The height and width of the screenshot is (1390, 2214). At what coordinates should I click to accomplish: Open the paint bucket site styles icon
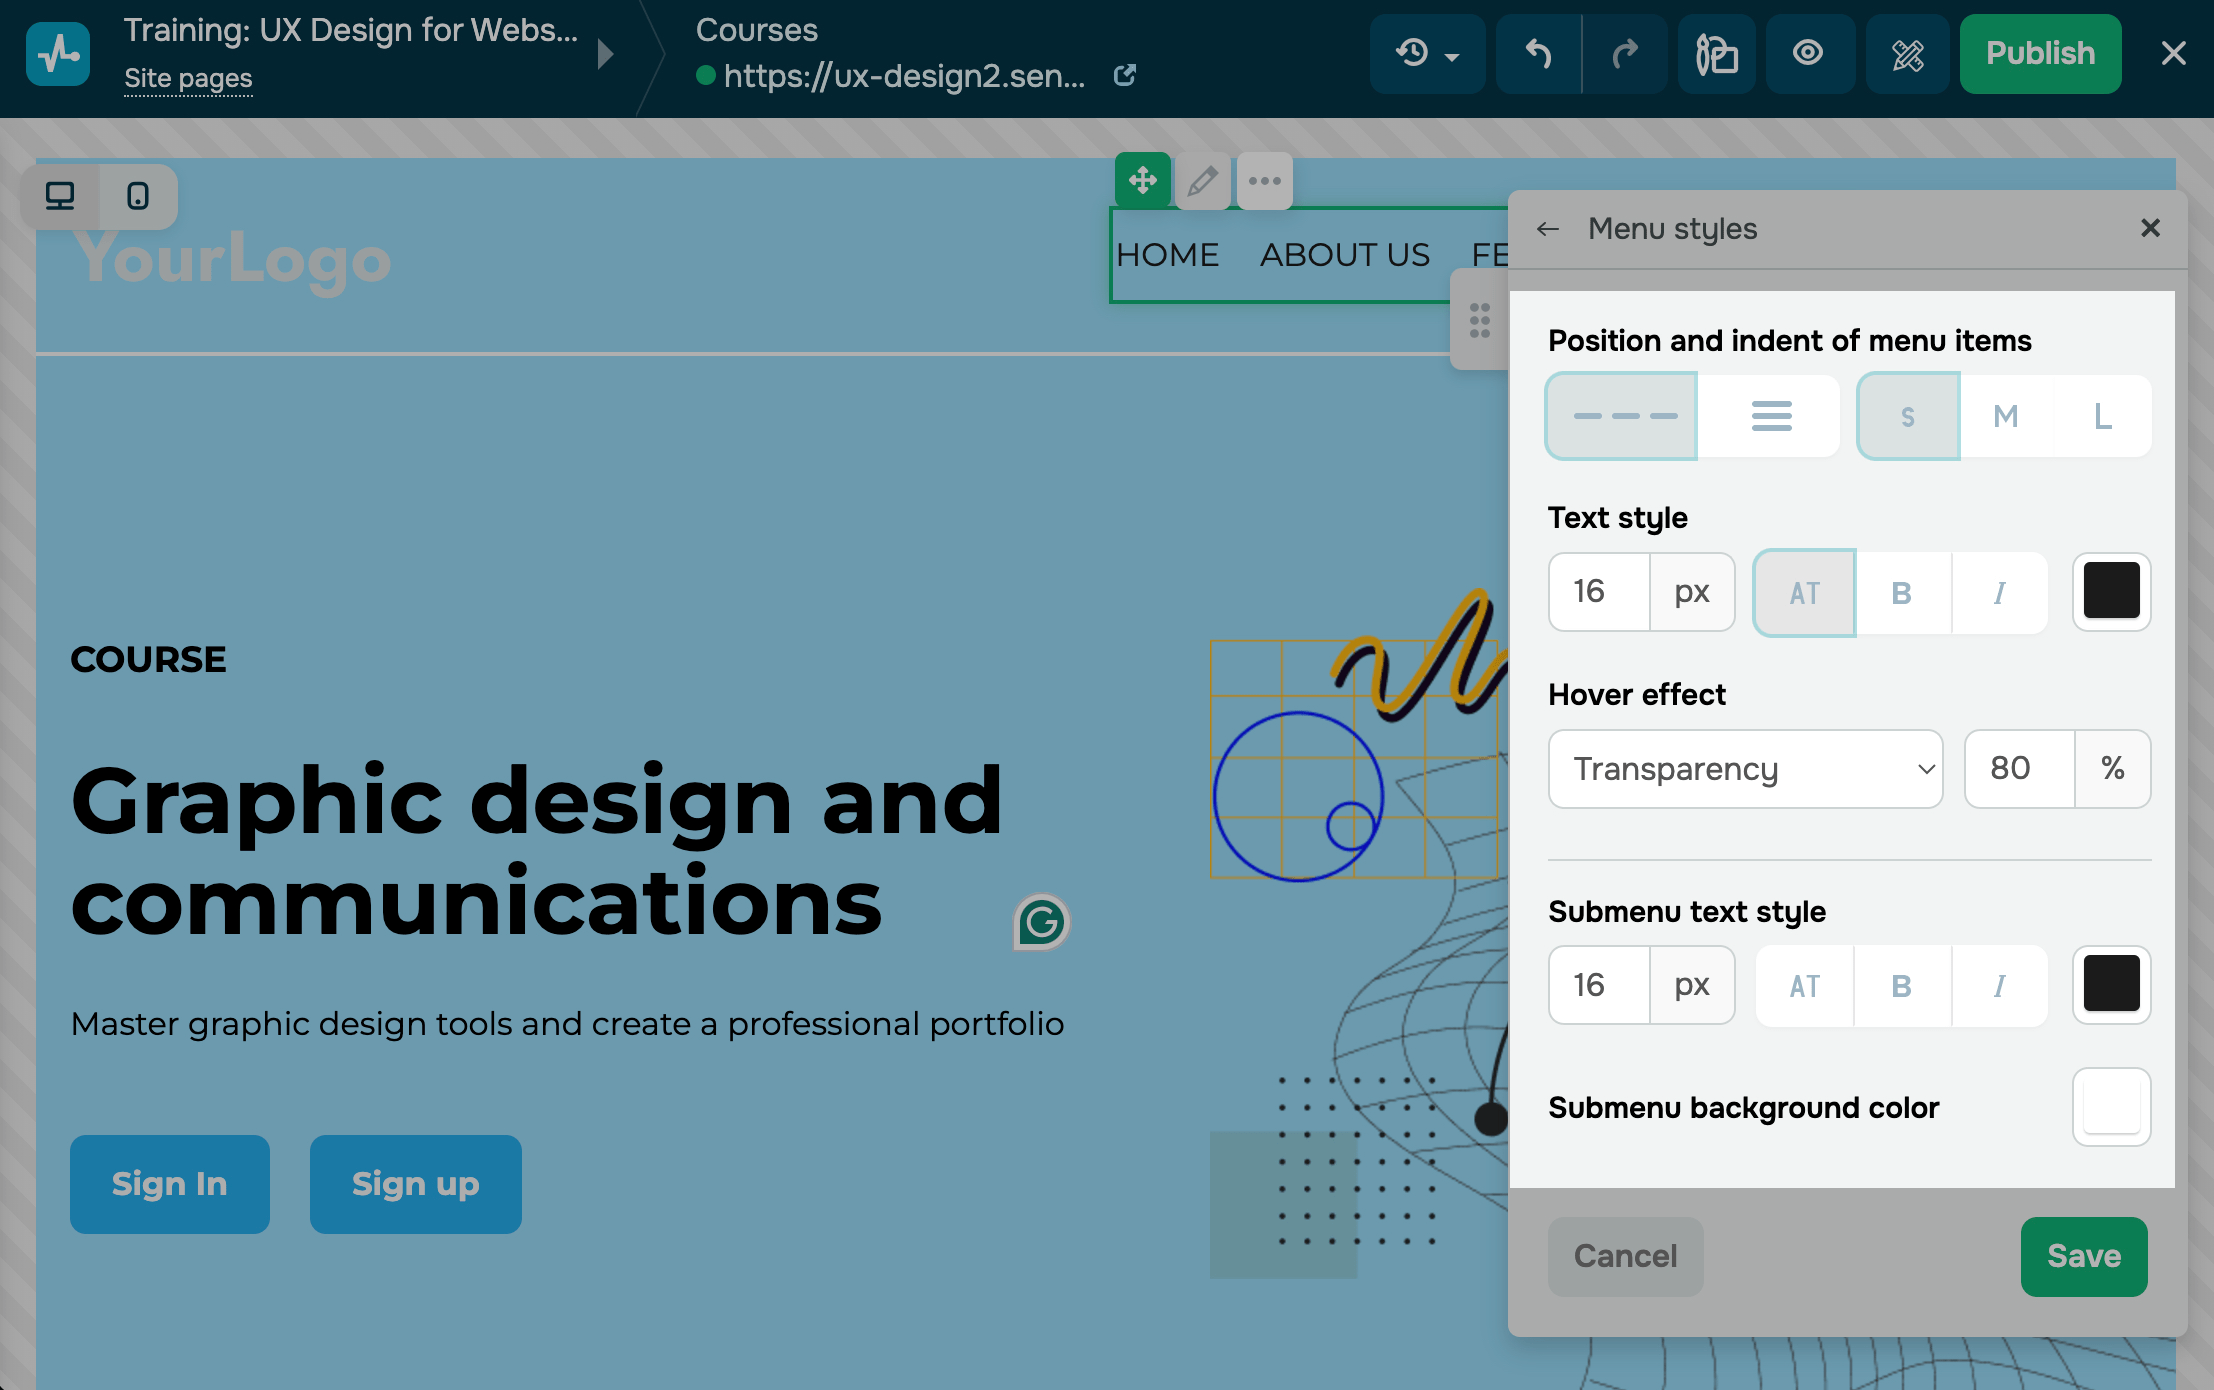coord(1717,54)
